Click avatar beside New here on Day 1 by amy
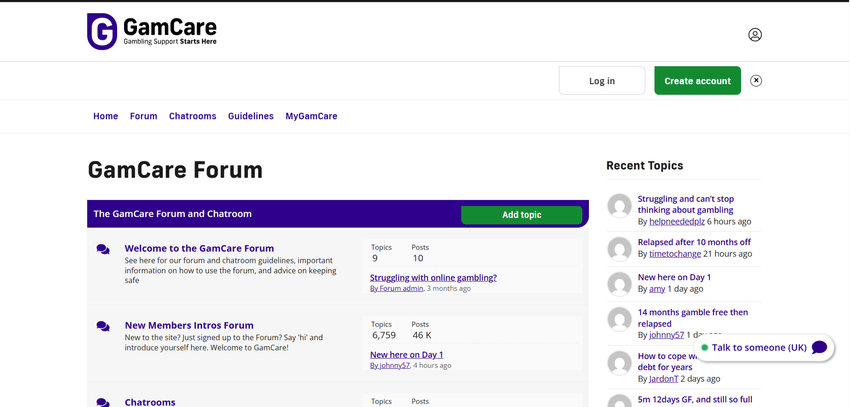 click(x=619, y=285)
